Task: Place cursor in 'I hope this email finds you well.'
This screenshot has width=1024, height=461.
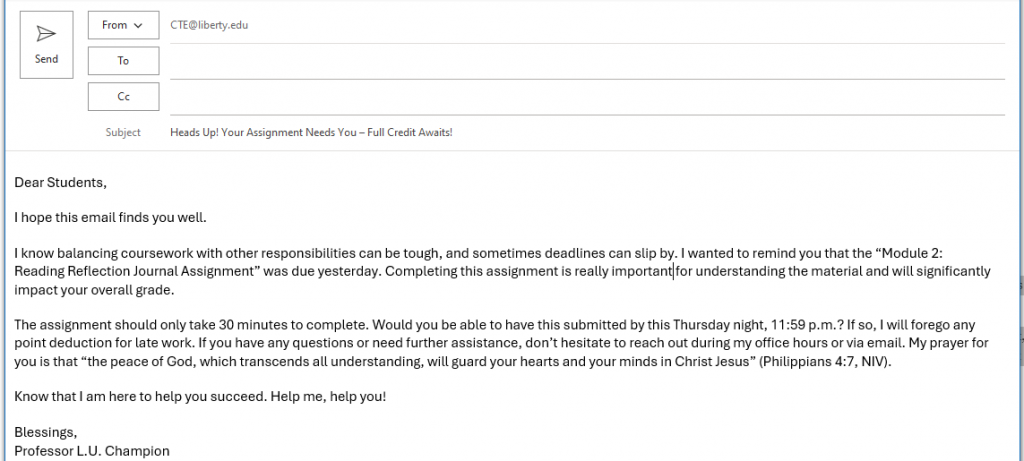Action: [110, 218]
